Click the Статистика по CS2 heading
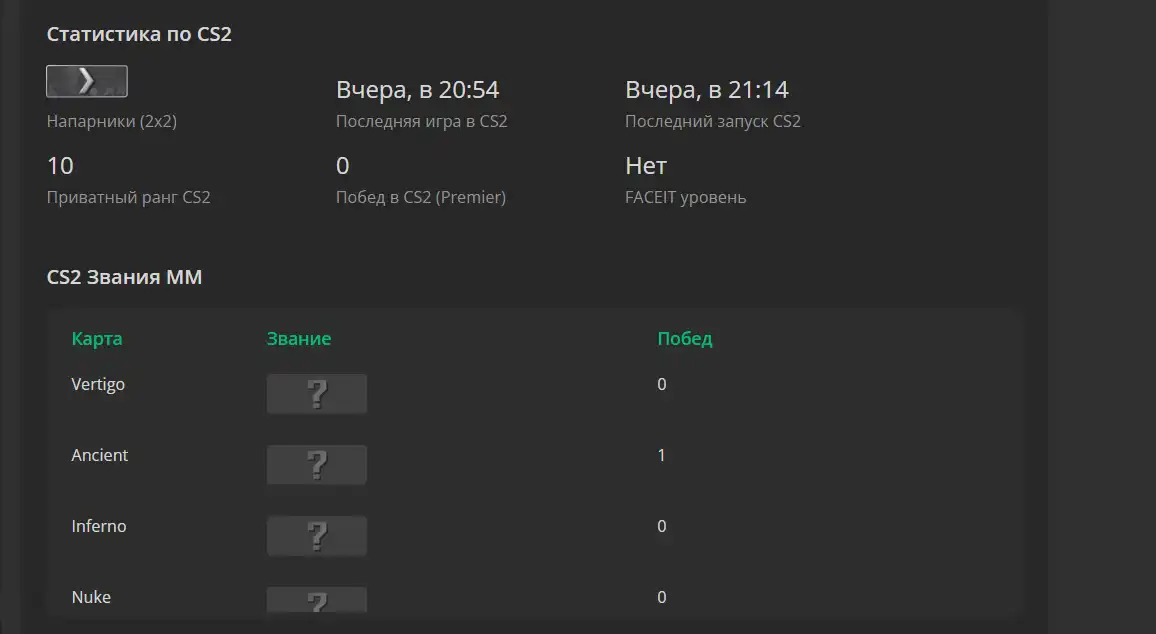1156x634 pixels. [139, 34]
